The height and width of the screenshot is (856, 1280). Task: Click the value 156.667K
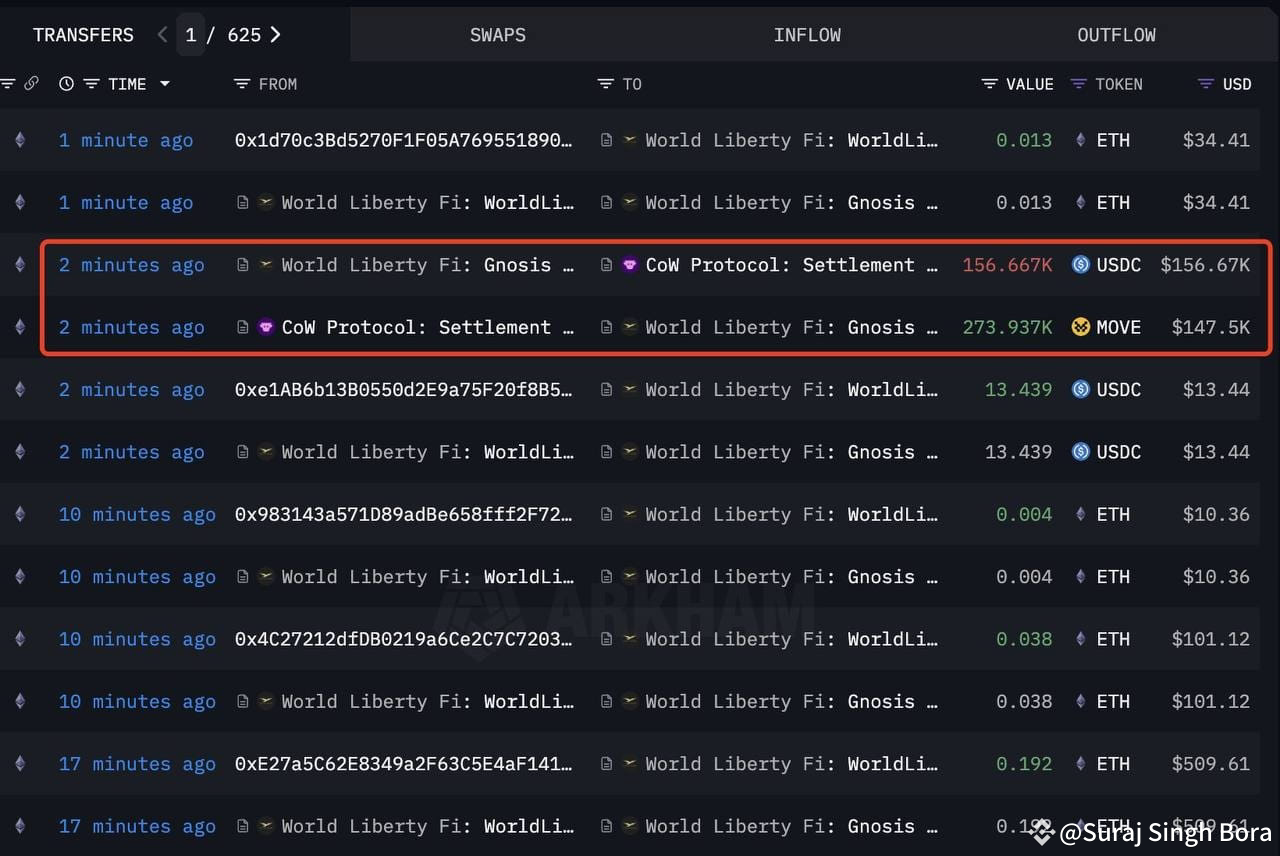pyautogui.click(x=1007, y=265)
